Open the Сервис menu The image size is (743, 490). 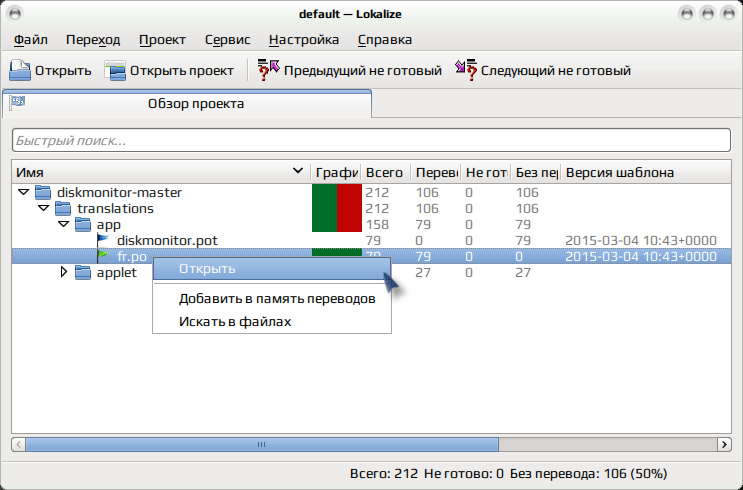pos(227,40)
